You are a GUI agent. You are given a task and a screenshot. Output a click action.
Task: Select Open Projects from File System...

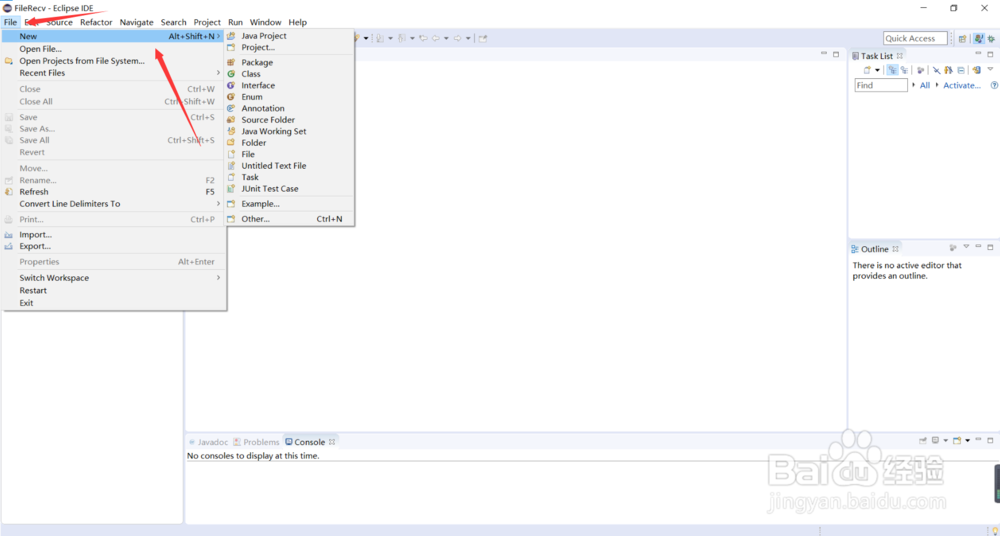[x=114, y=61]
